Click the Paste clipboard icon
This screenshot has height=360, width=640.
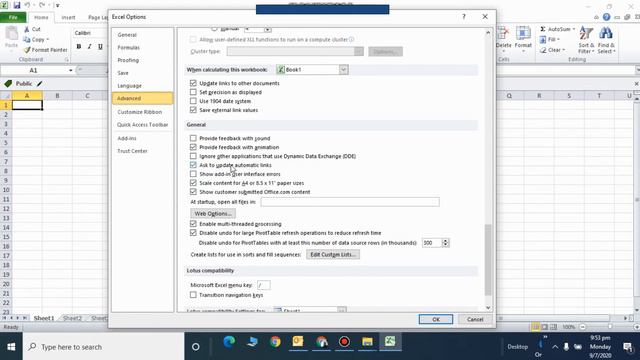pos(11,33)
